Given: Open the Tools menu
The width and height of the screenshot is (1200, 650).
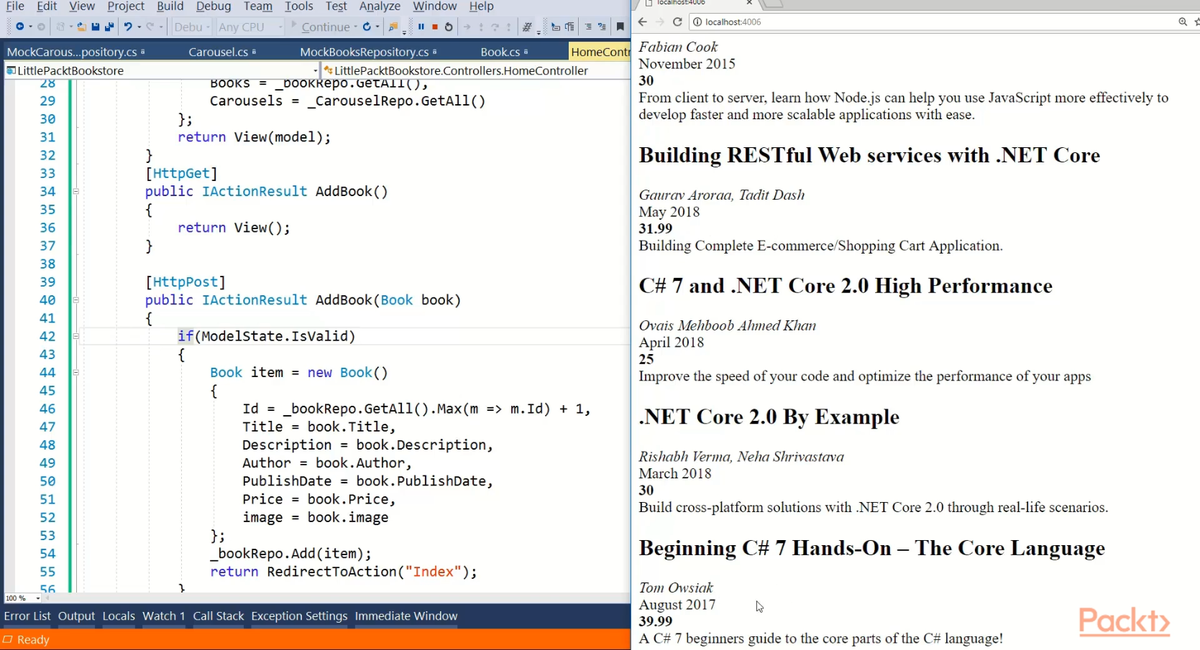Looking at the screenshot, I should click(x=299, y=6).
